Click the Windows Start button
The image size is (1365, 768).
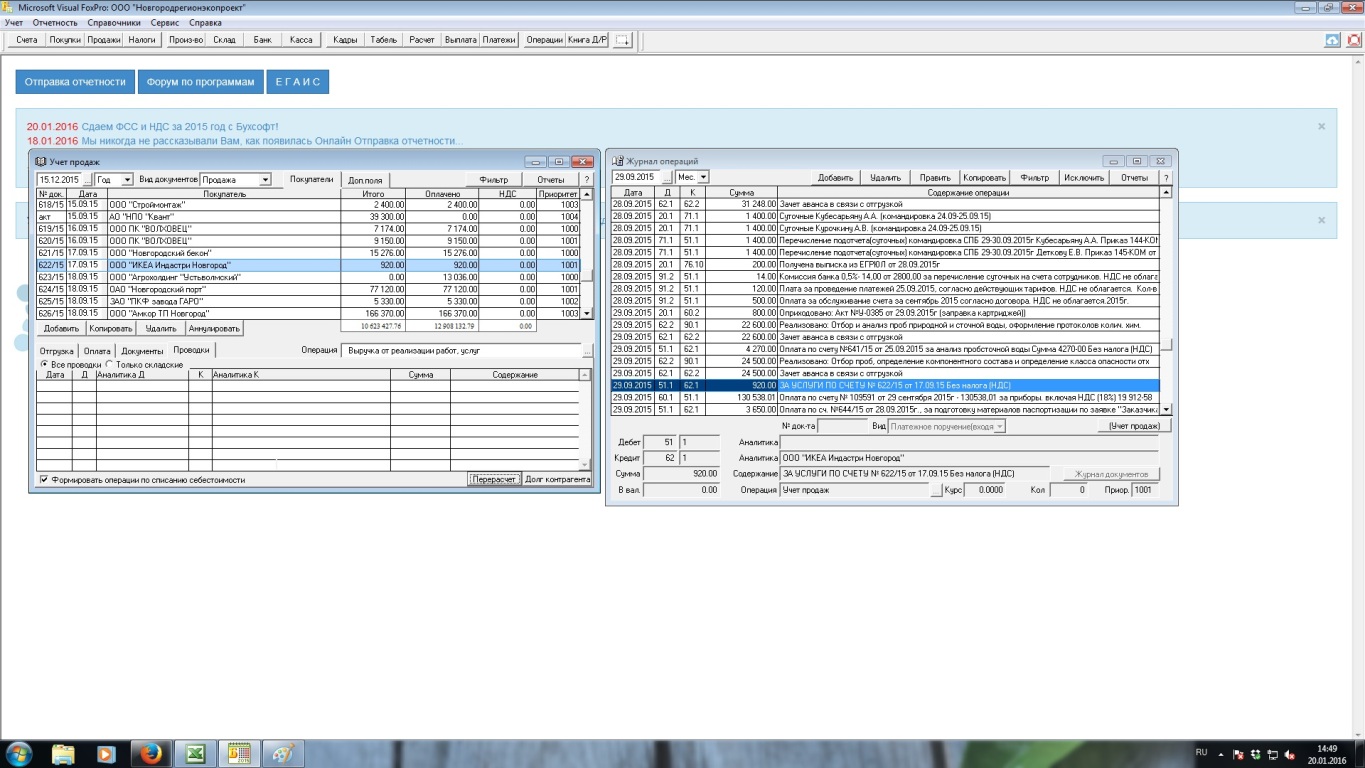point(18,753)
